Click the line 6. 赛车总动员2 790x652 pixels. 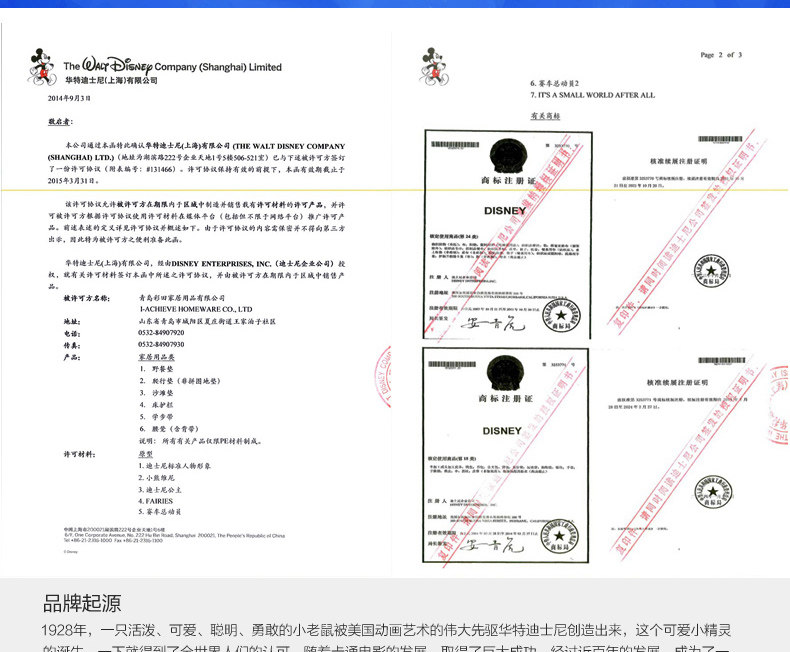coord(554,83)
